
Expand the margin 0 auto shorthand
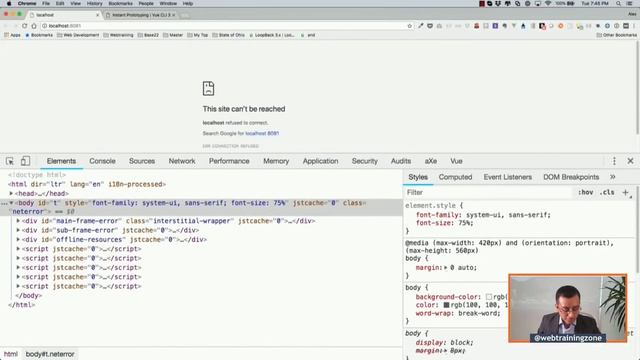tap(446, 268)
